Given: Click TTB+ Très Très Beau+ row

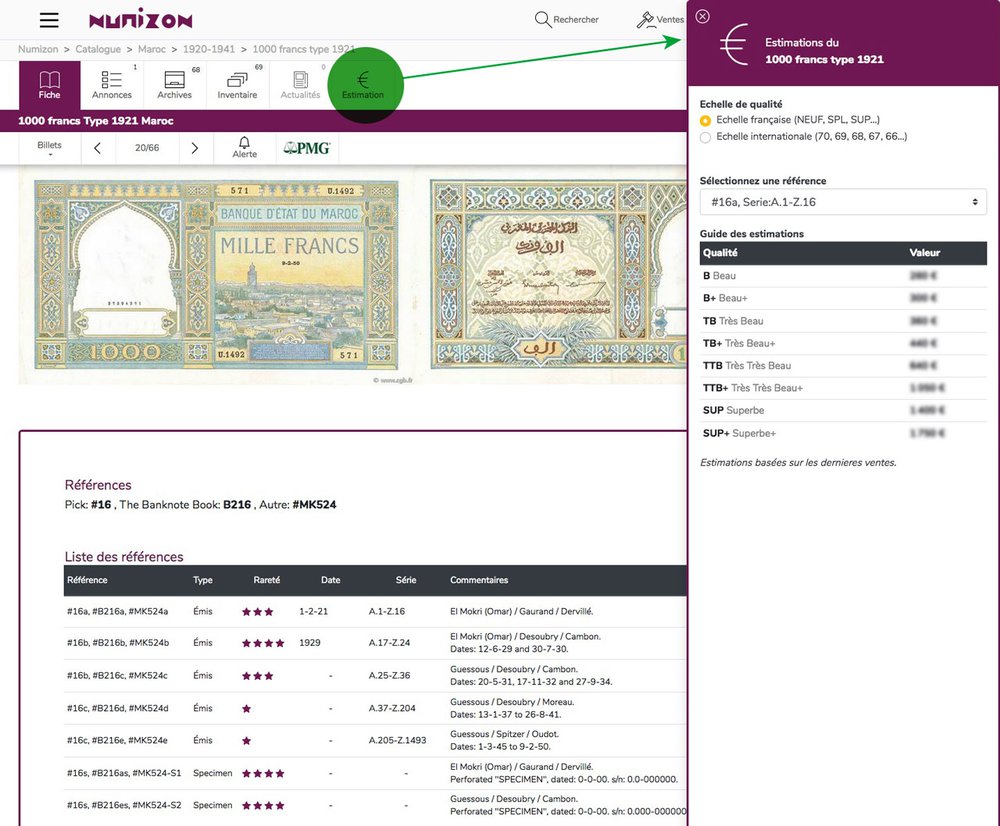Looking at the screenshot, I should tap(843, 388).
